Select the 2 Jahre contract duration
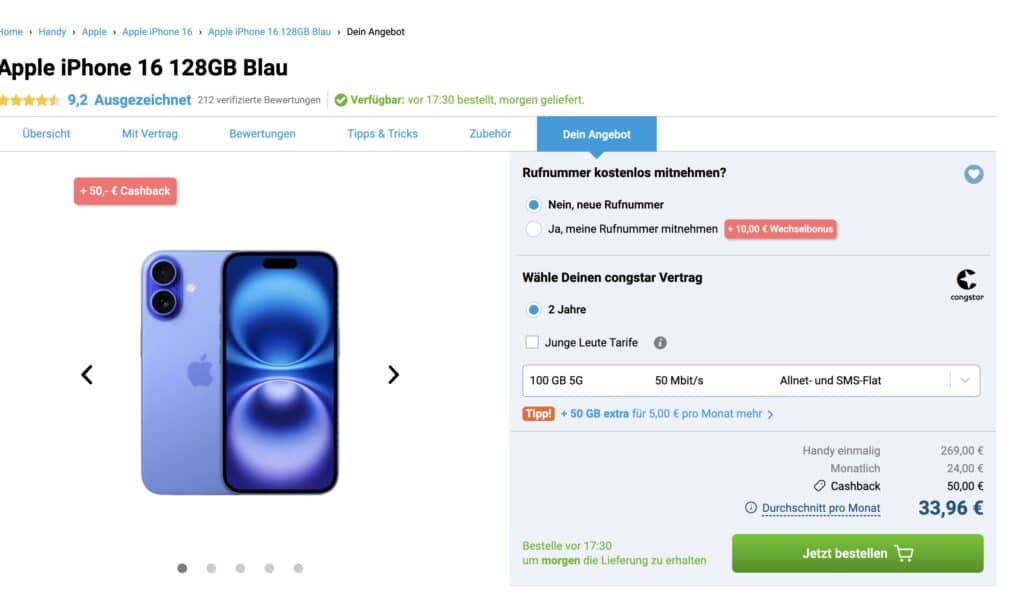This screenshot has height=605, width=1024. [x=534, y=310]
